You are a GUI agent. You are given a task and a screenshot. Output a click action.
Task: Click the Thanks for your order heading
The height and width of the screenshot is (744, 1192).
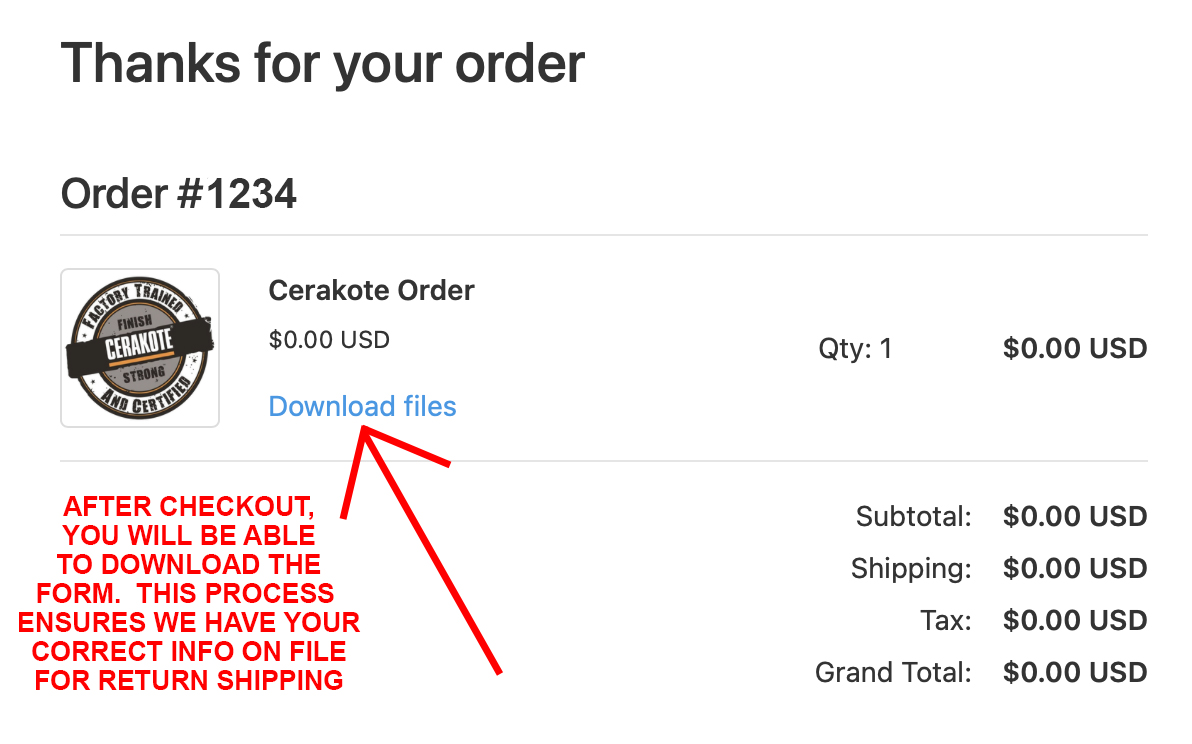323,62
